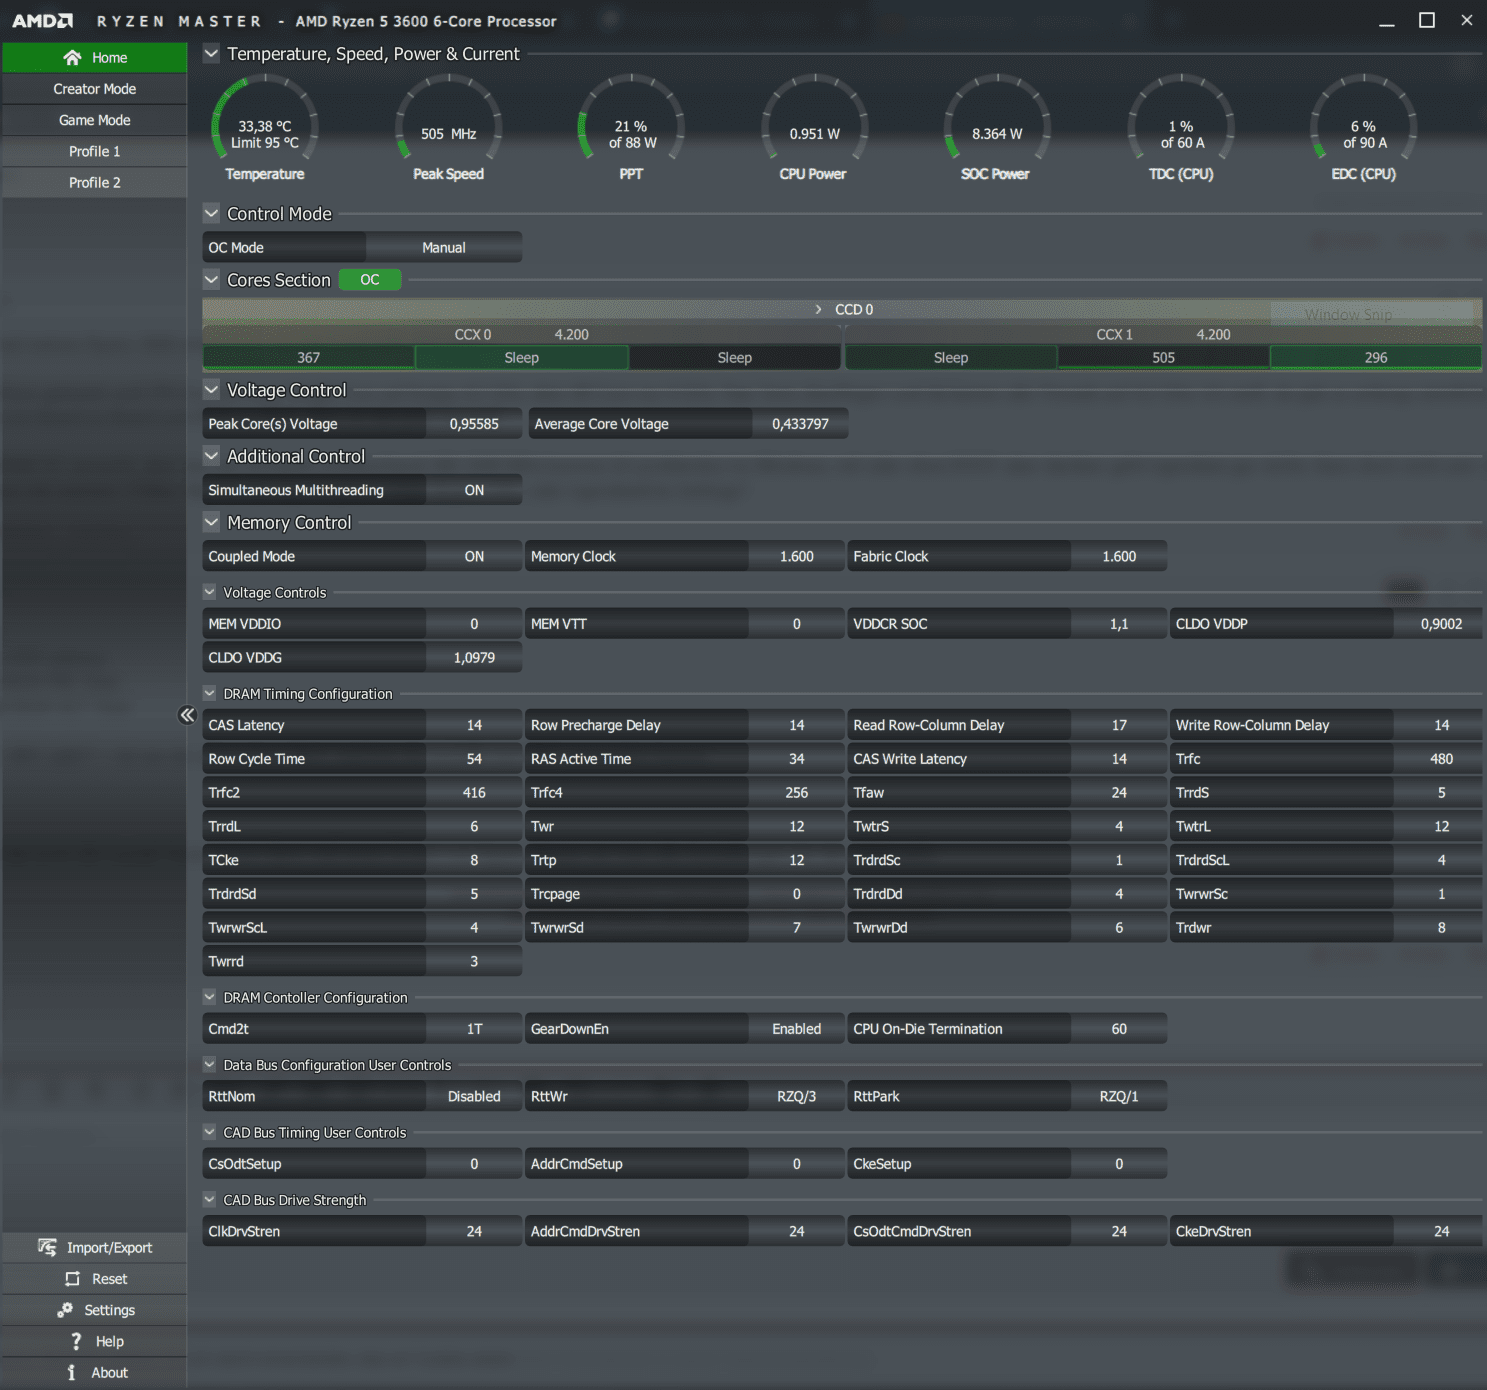The height and width of the screenshot is (1390, 1487).
Task: Click Trfc value 480
Action: point(1441,759)
